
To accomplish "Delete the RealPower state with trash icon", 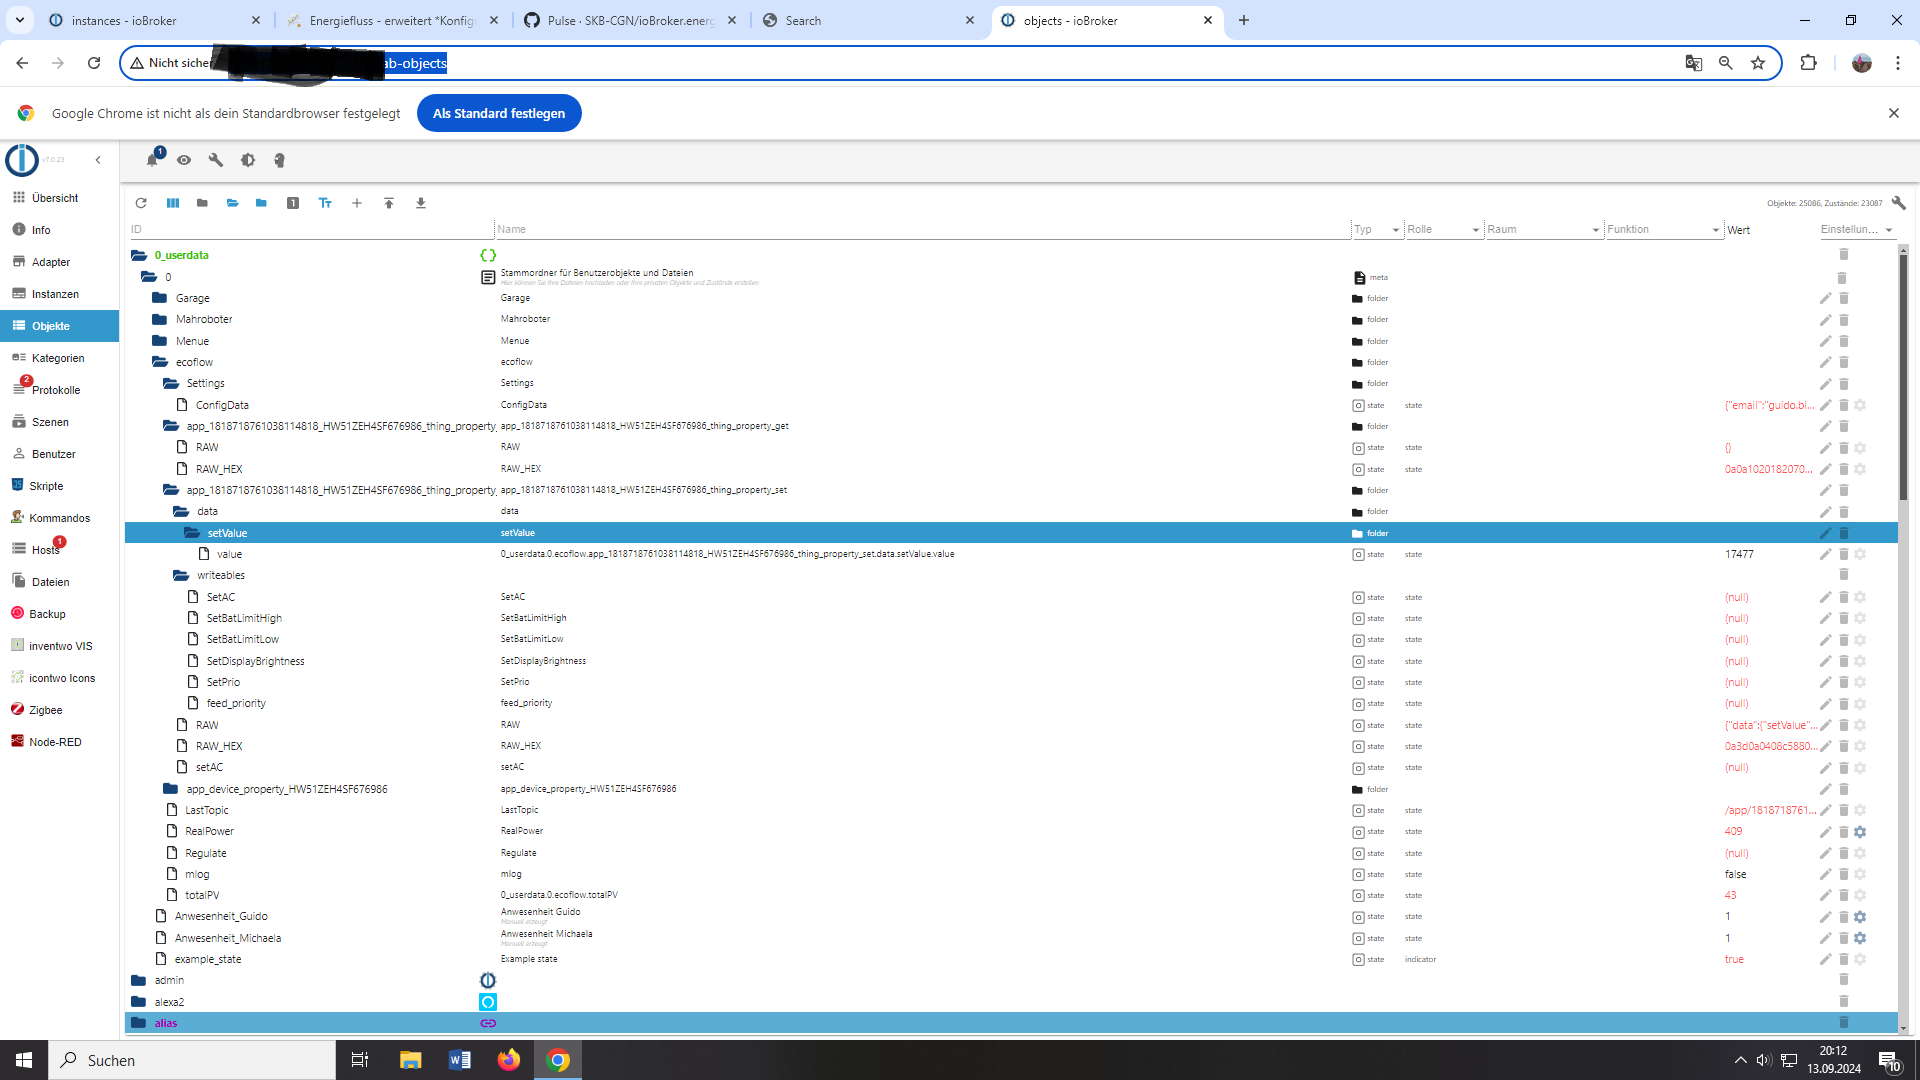I will point(1843,832).
